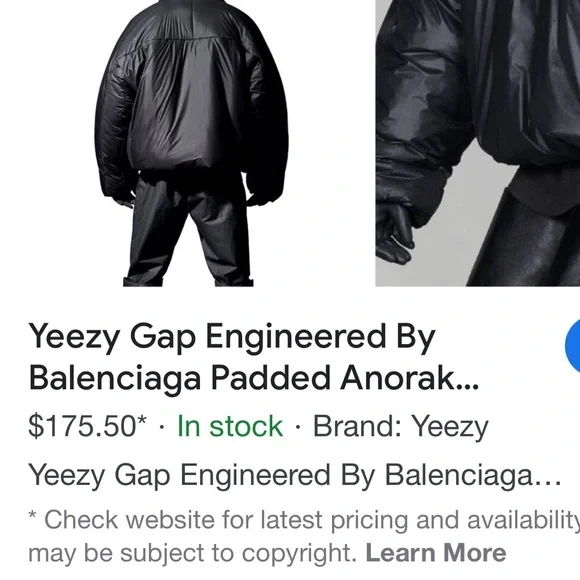Click the gloved hand in the right photo

pos(396,233)
